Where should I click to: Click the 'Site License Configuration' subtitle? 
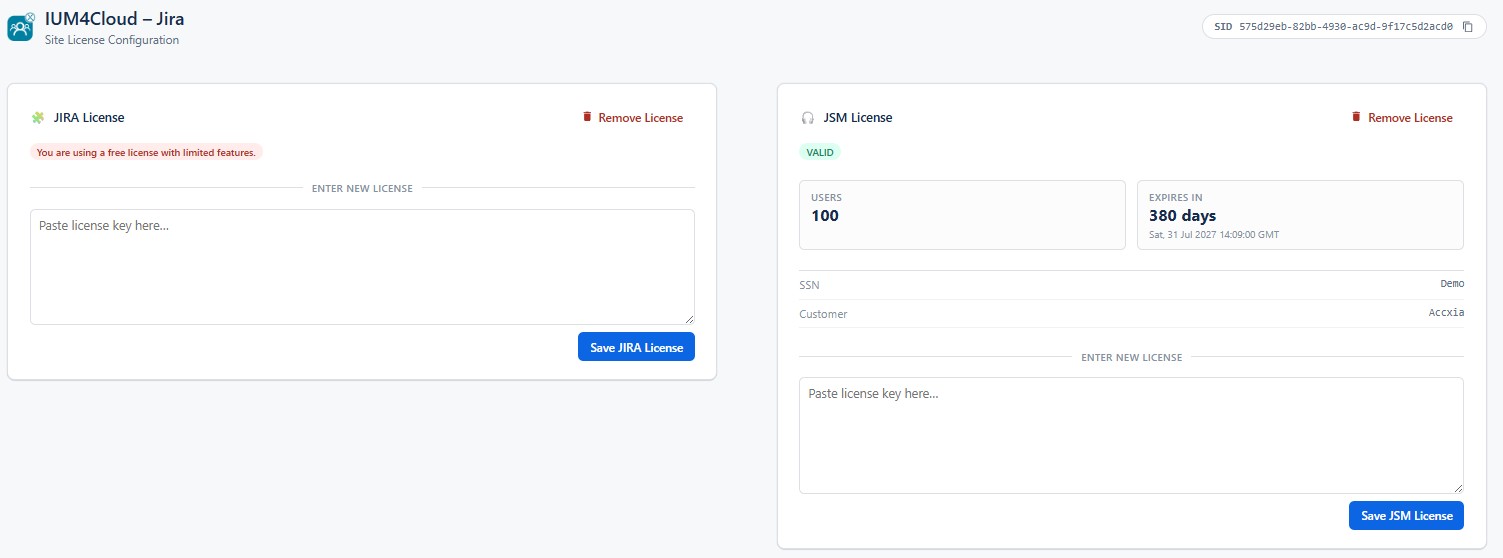tap(112, 41)
